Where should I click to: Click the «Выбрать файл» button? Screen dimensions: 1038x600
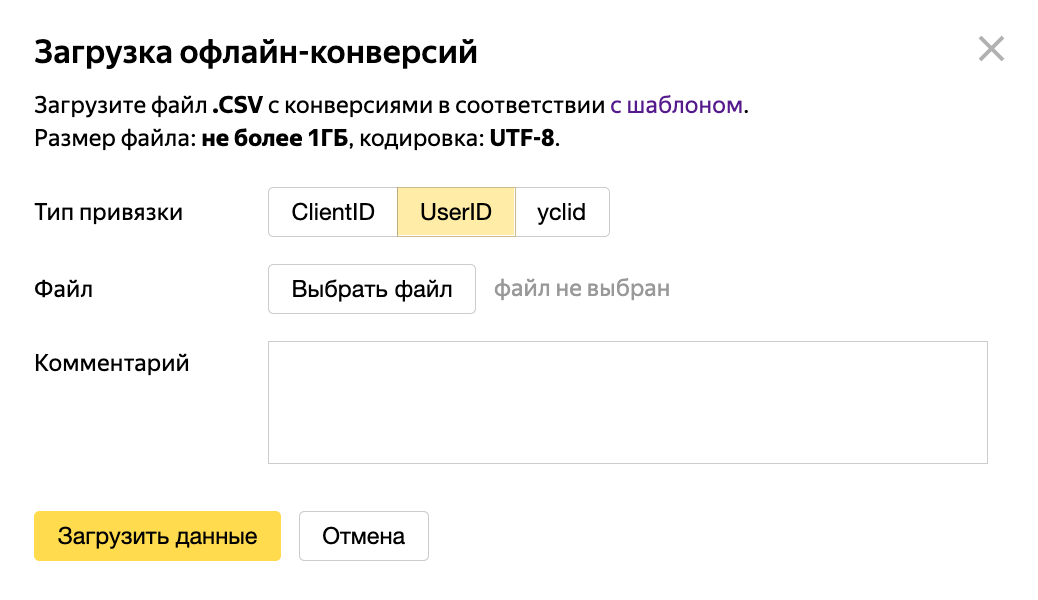[372, 289]
